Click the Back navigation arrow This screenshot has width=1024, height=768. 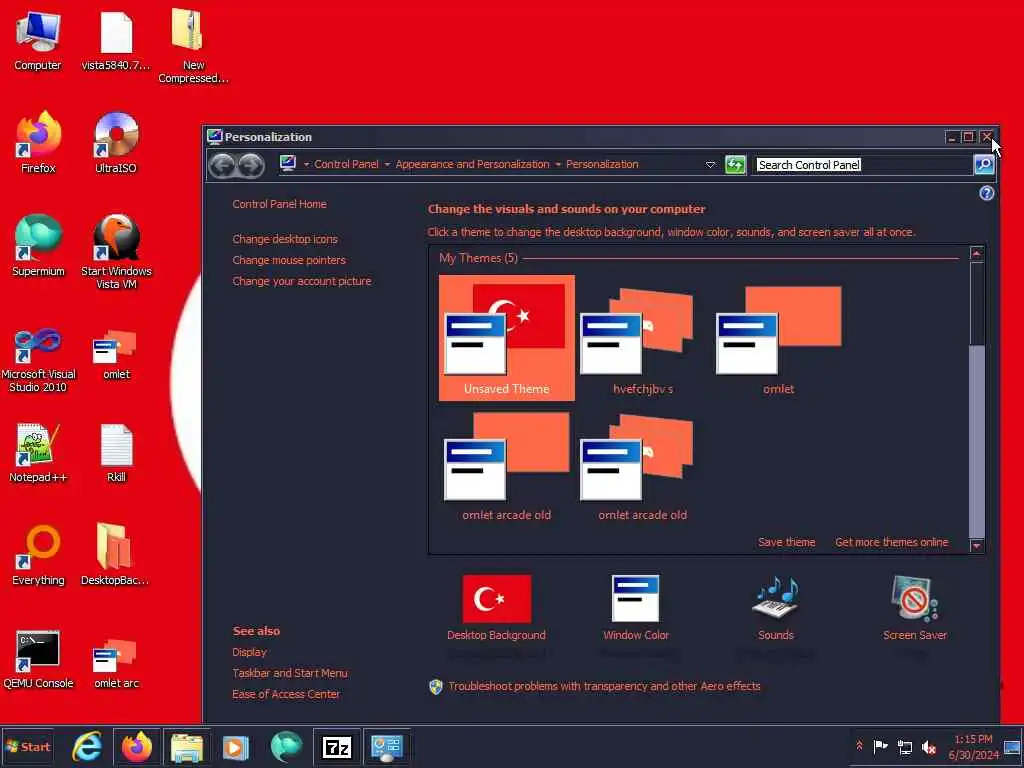pyautogui.click(x=222, y=165)
